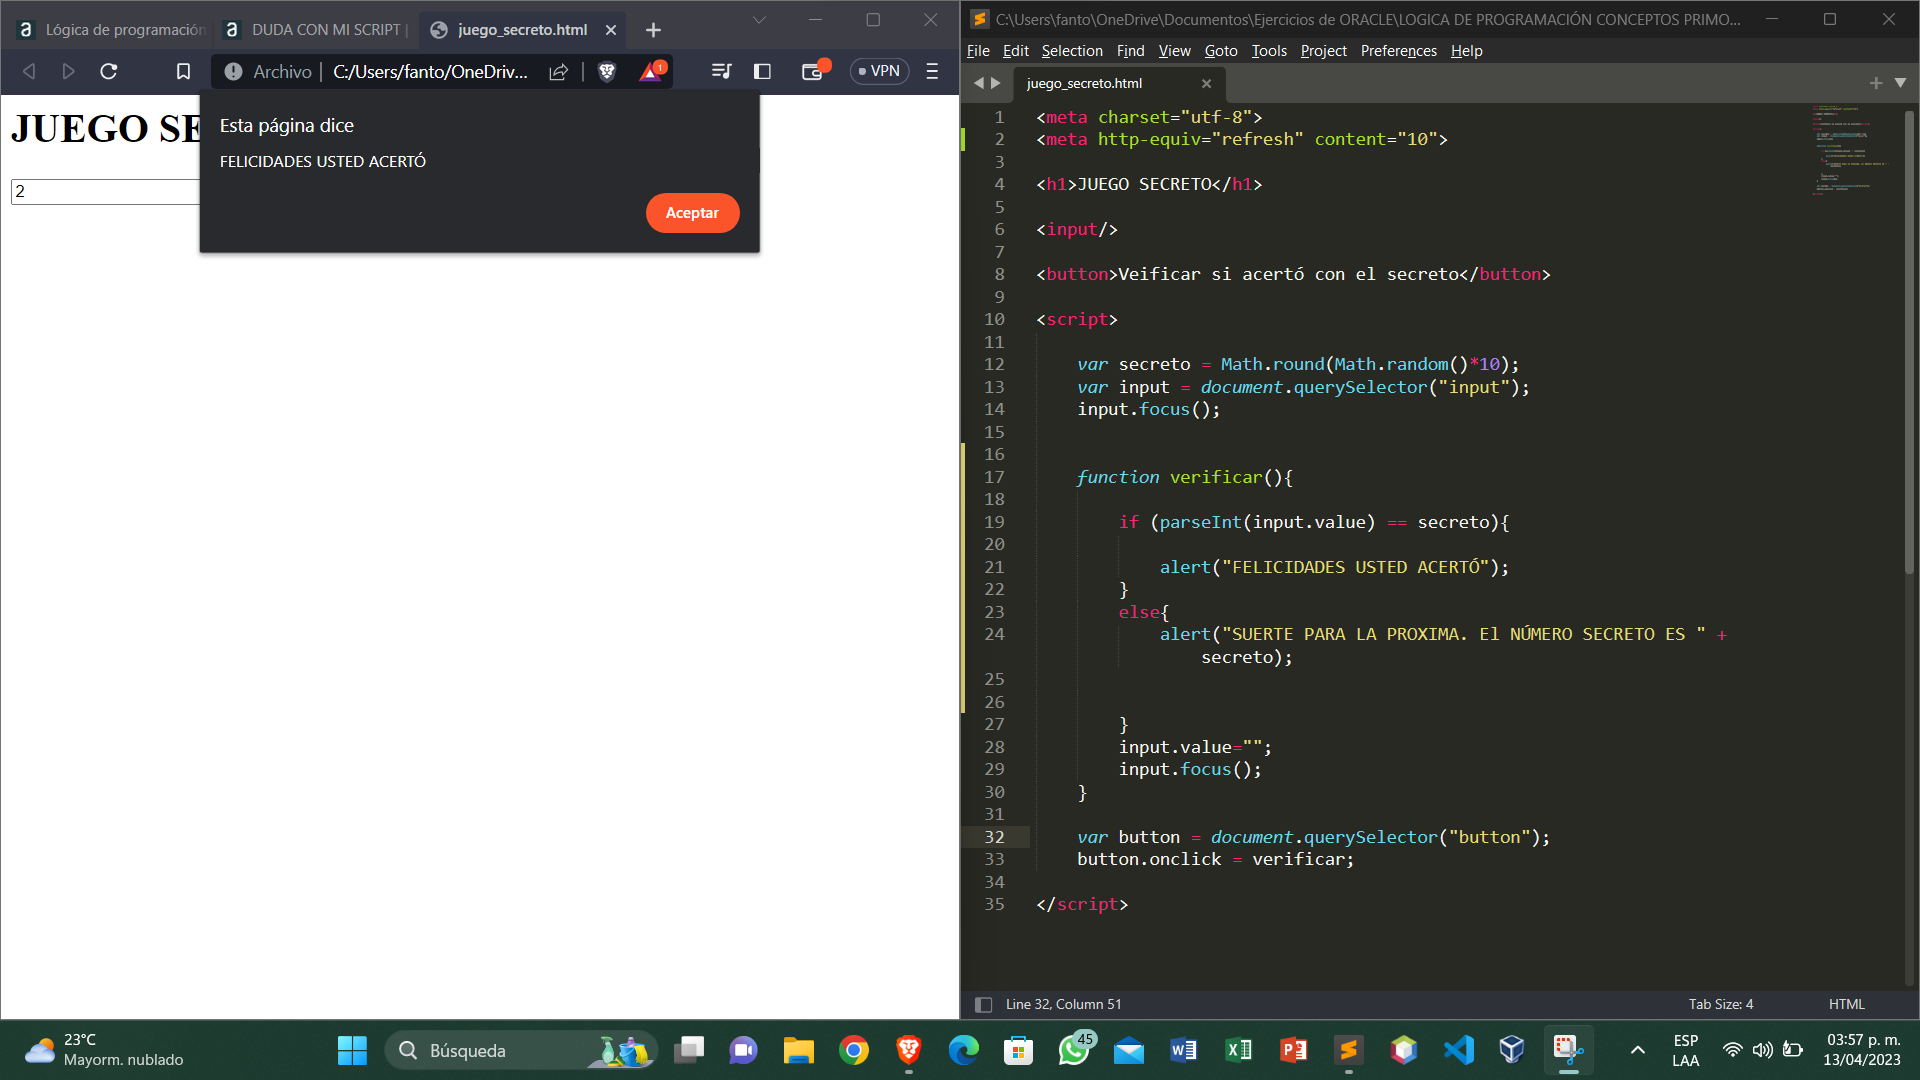Image resolution: width=1920 pixels, height=1080 pixels.
Task: Open Brave tab search dropdown chevron
Action: point(759,20)
